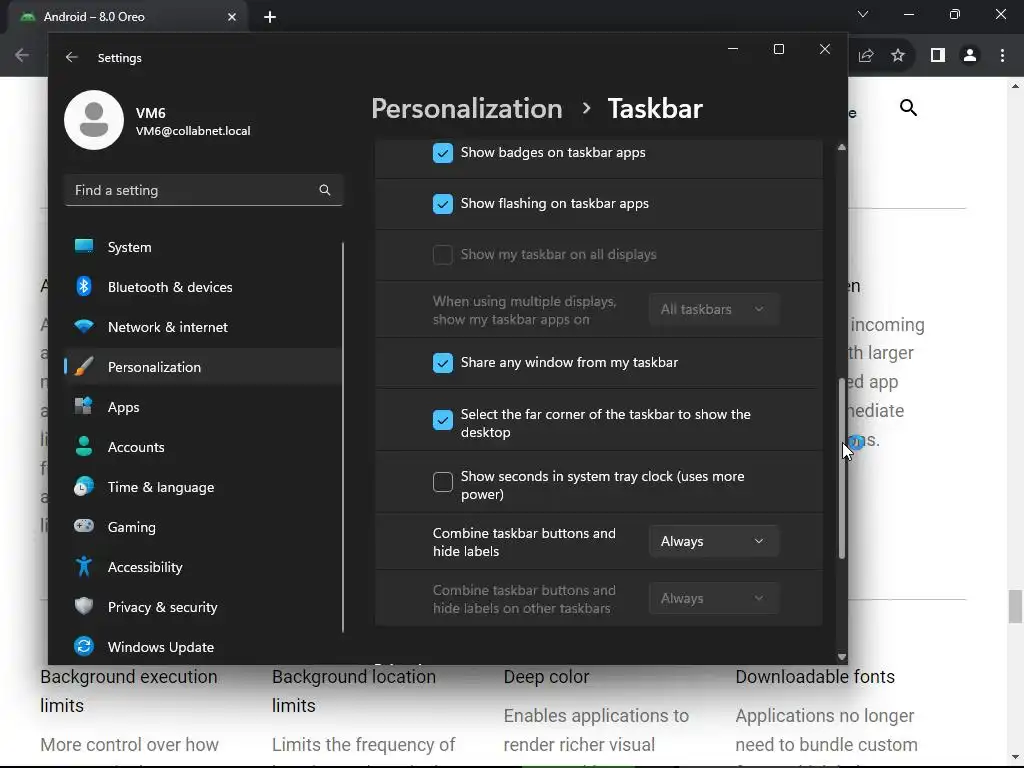1024x768 pixels.
Task: Click the Windows Update refresh icon
Action: coord(84,647)
